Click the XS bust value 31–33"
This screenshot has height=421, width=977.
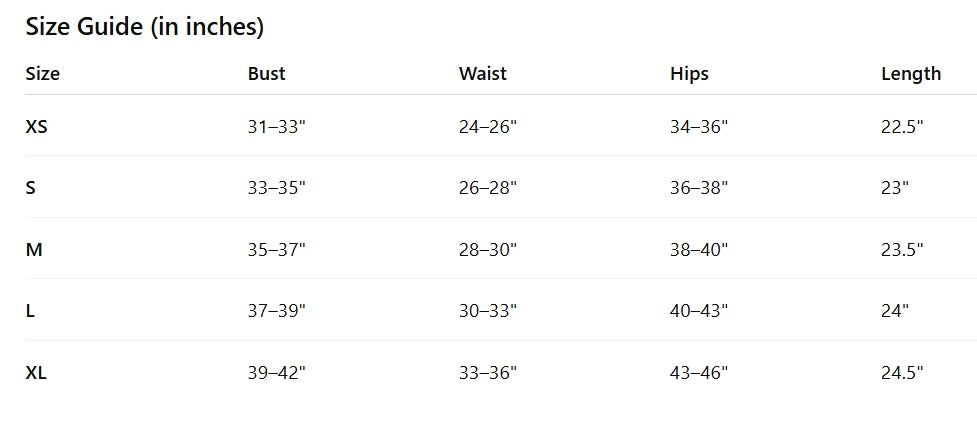(276, 126)
